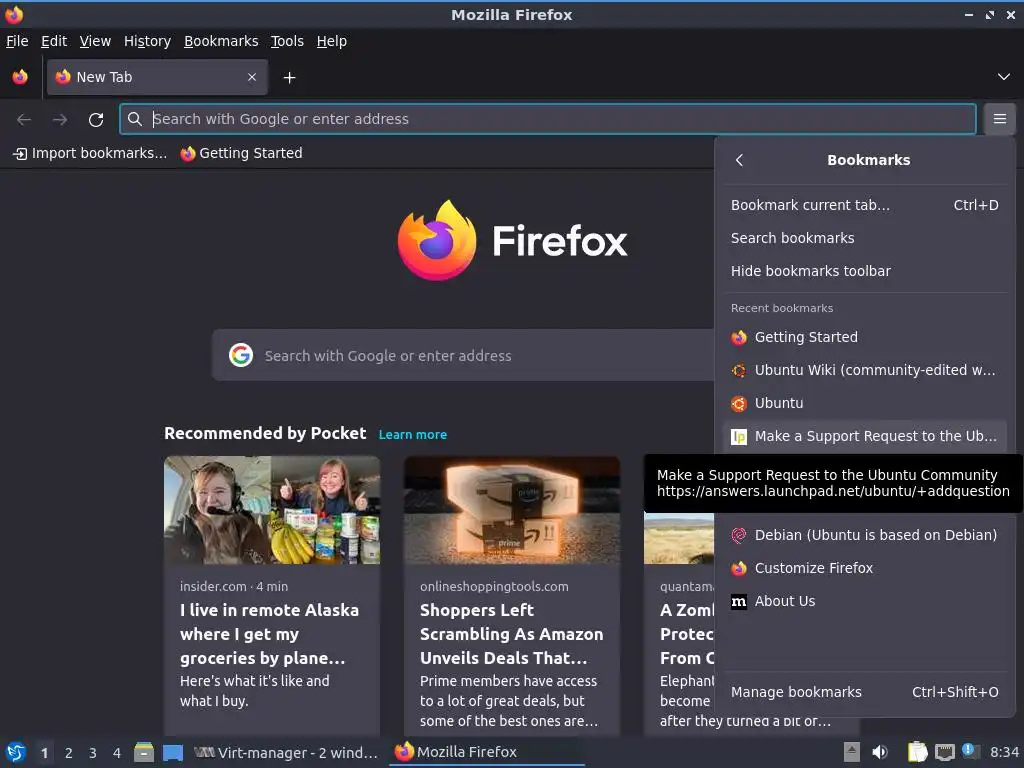Open Getting Started in bookmarks toolbar
Viewport: 1024px width, 768px height.
tap(242, 153)
